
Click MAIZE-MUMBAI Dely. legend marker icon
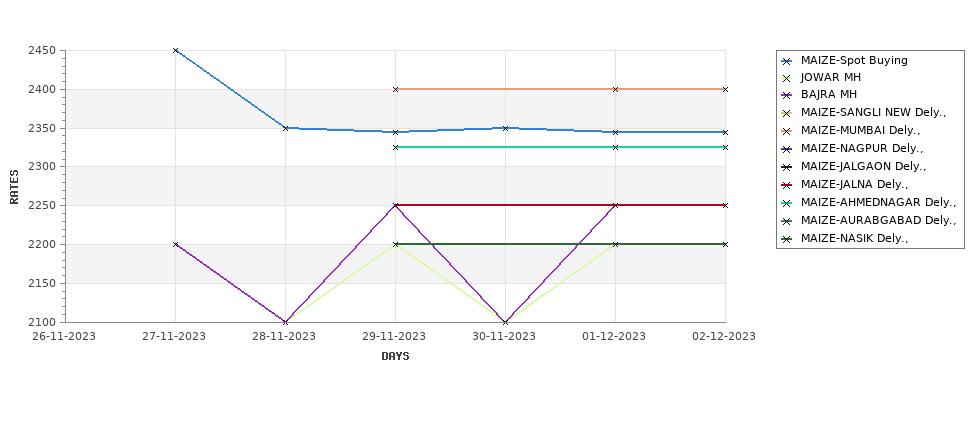click(x=787, y=131)
